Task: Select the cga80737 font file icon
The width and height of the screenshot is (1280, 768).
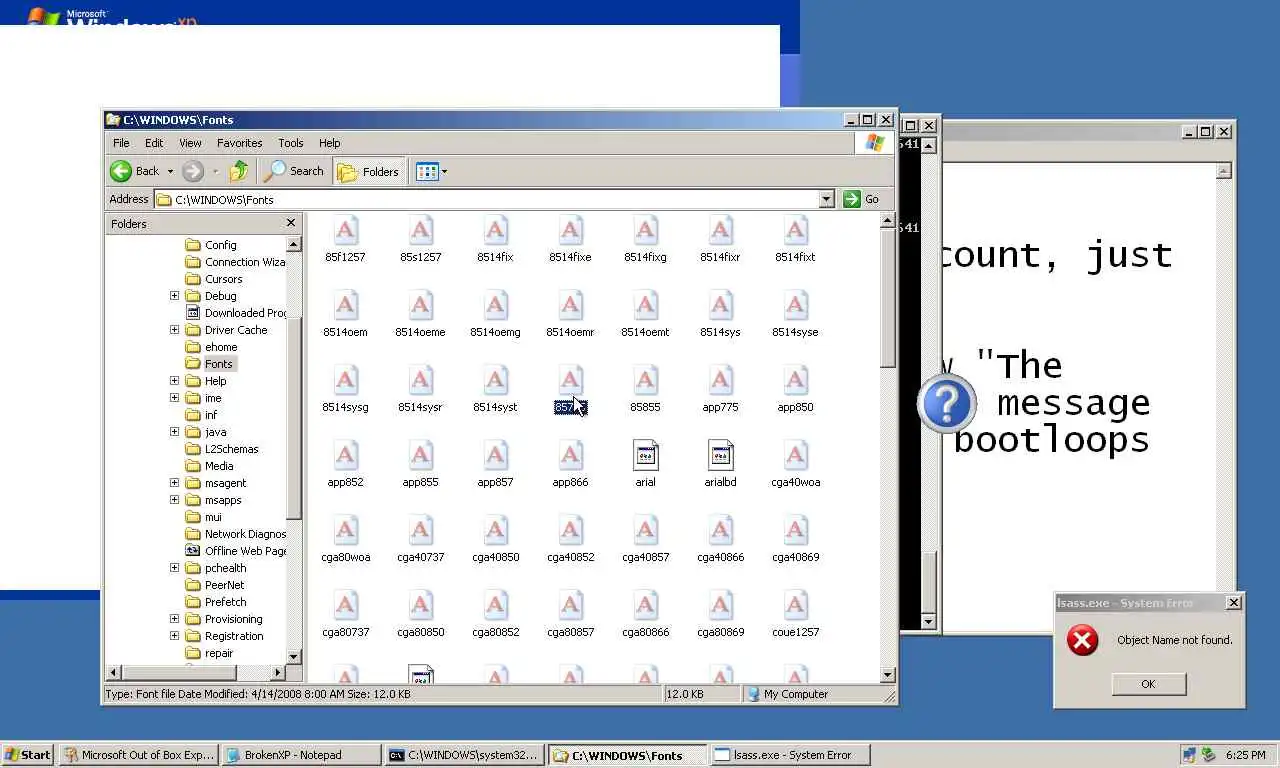Action: [345, 614]
